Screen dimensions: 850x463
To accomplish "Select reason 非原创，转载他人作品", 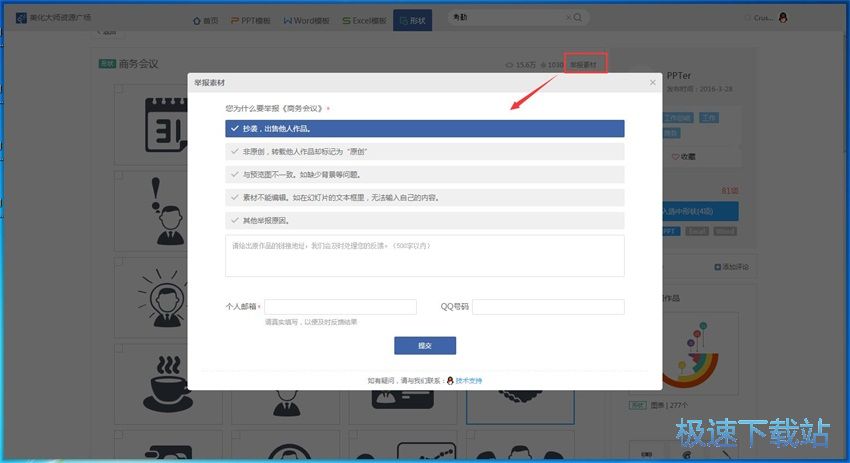I will point(424,152).
